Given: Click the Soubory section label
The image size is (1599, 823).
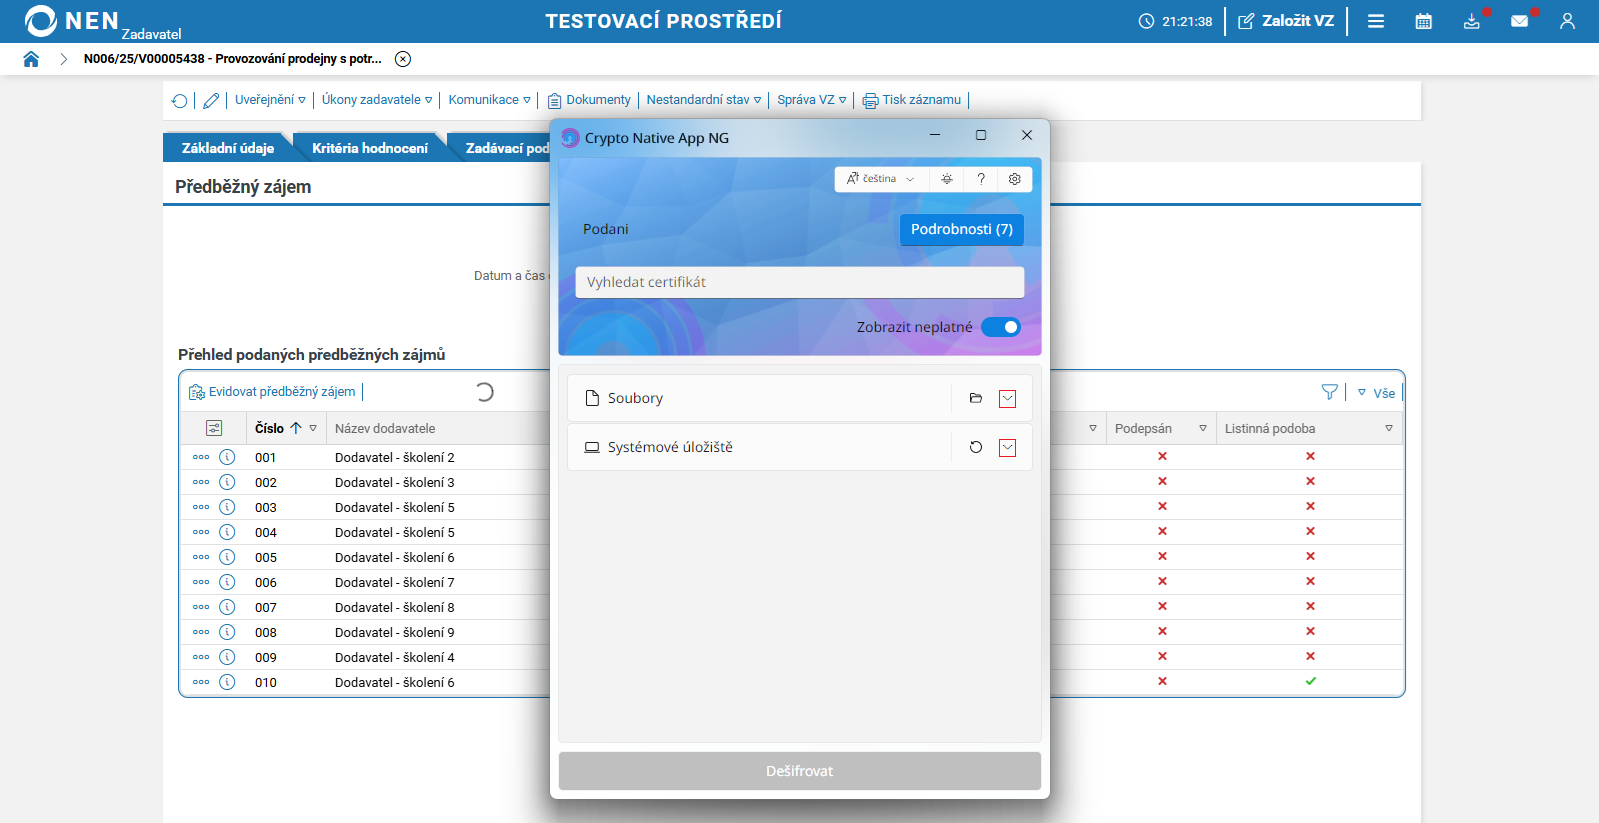Looking at the screenshot, I should coord(635,398).
